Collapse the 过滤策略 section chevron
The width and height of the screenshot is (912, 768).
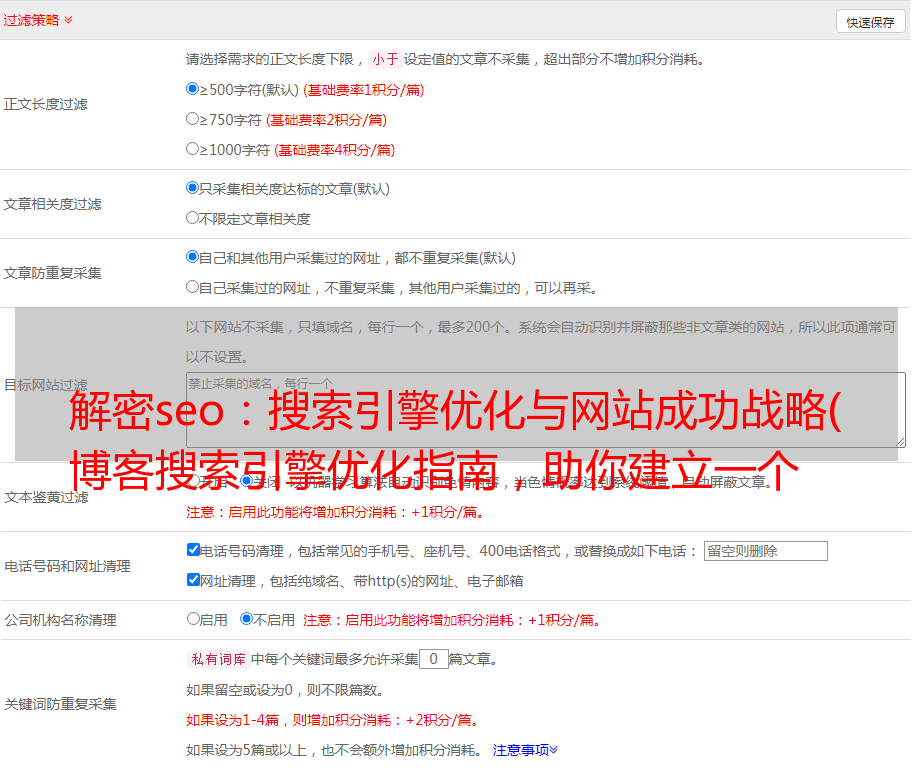(68, 20)
